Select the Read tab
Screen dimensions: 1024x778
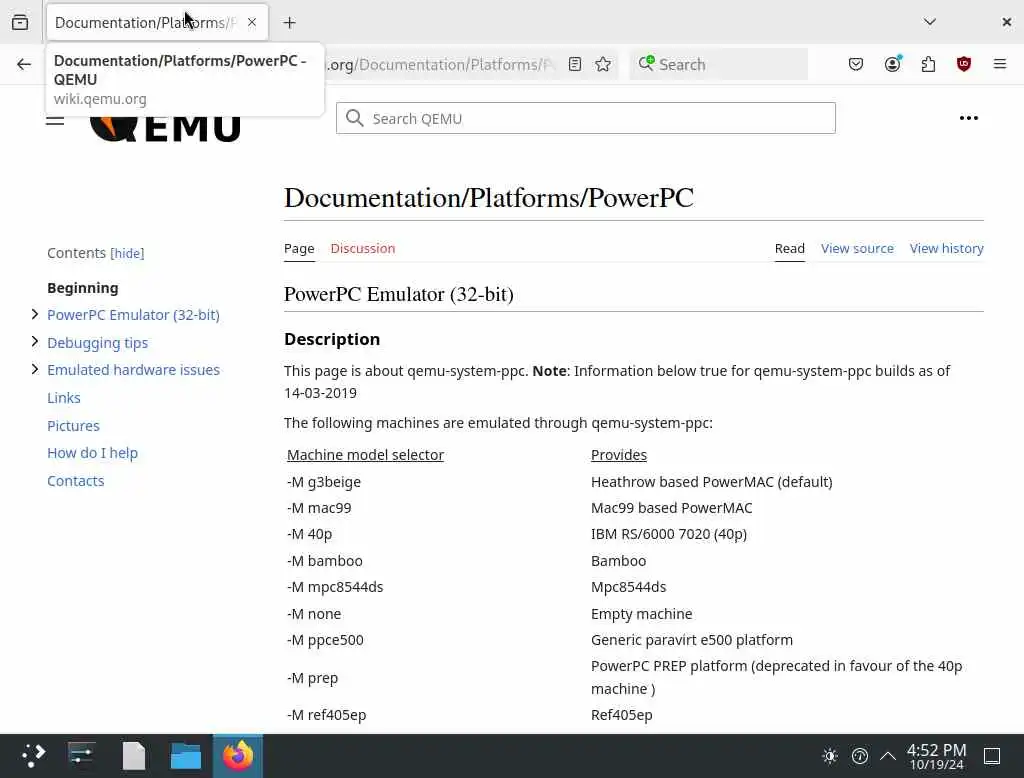(790, 249)
